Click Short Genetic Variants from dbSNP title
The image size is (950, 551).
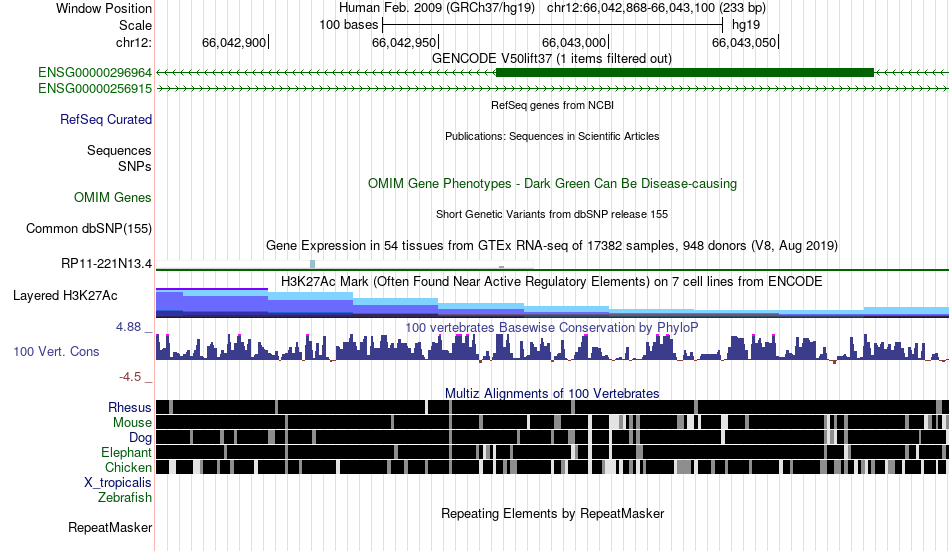[552, 215]
